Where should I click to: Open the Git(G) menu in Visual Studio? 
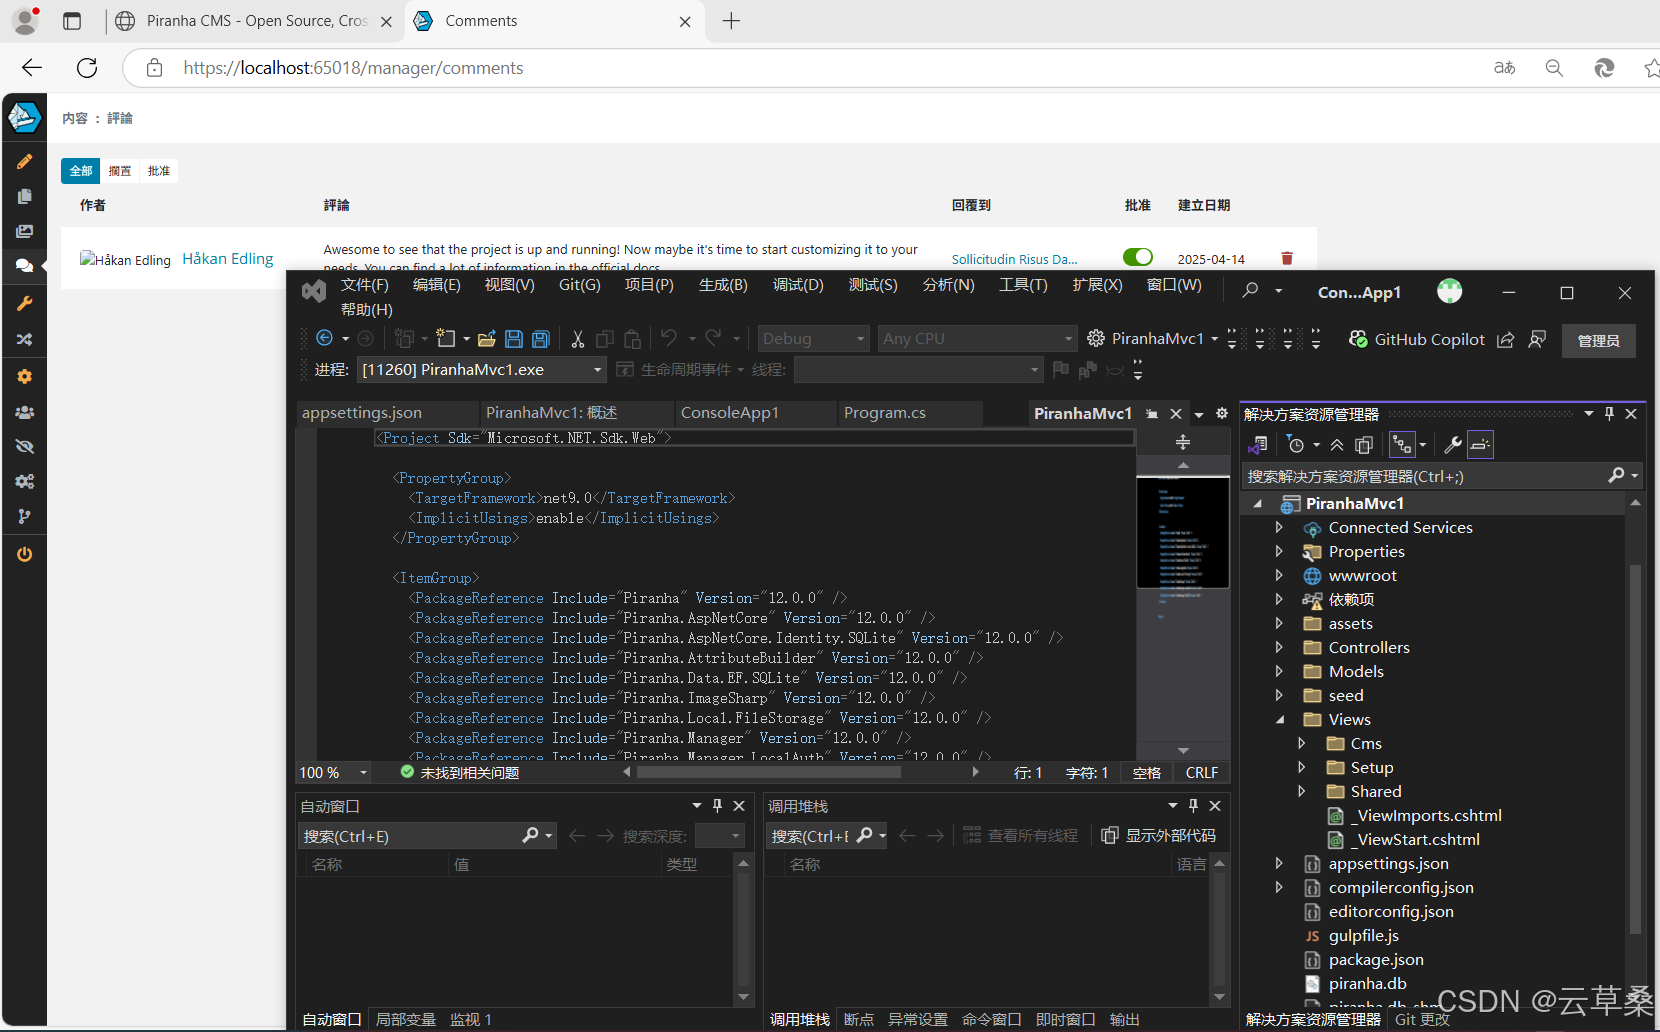(x=579, y=285)
